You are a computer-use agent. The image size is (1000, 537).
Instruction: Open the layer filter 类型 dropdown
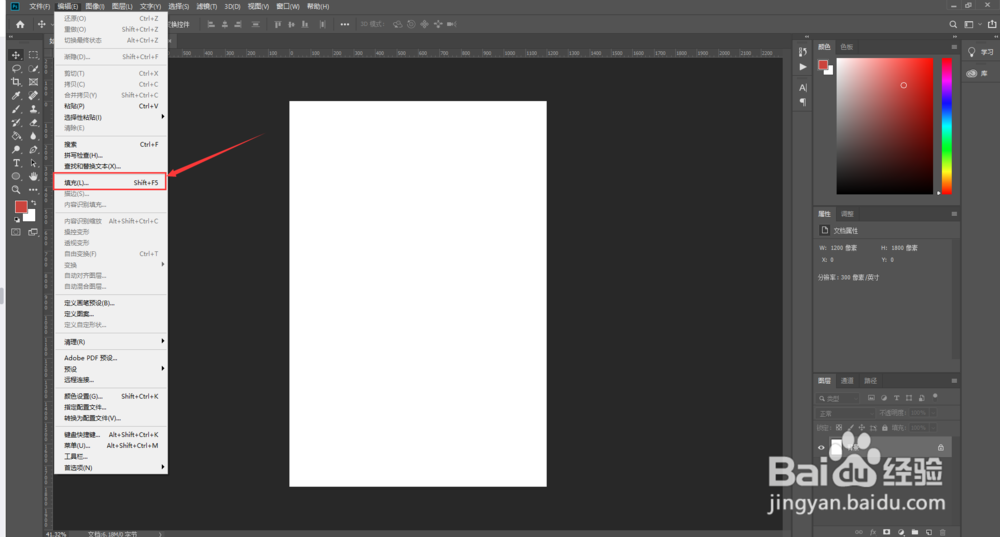pos(838,398)
